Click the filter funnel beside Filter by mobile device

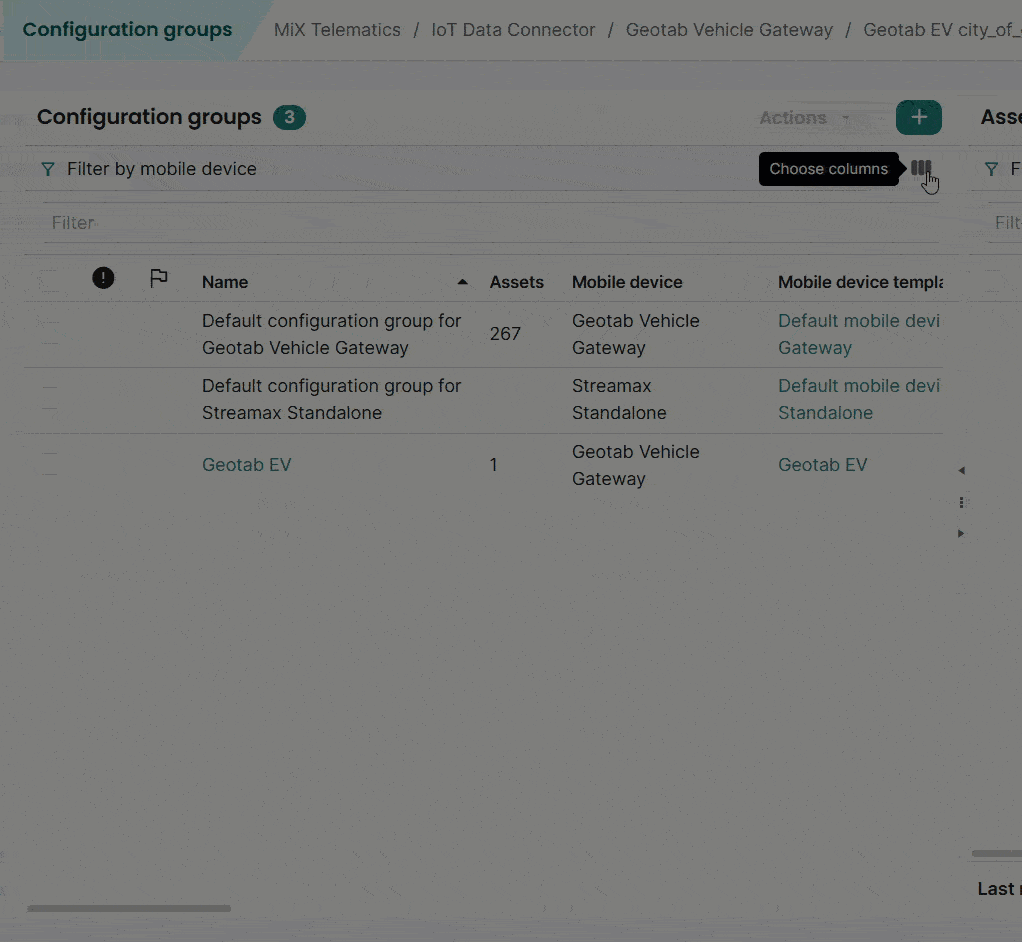click(48, 169)
